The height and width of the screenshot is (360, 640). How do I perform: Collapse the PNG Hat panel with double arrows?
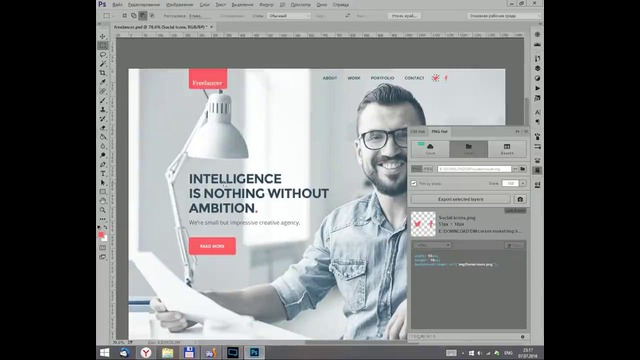click(x=518, y=131)
